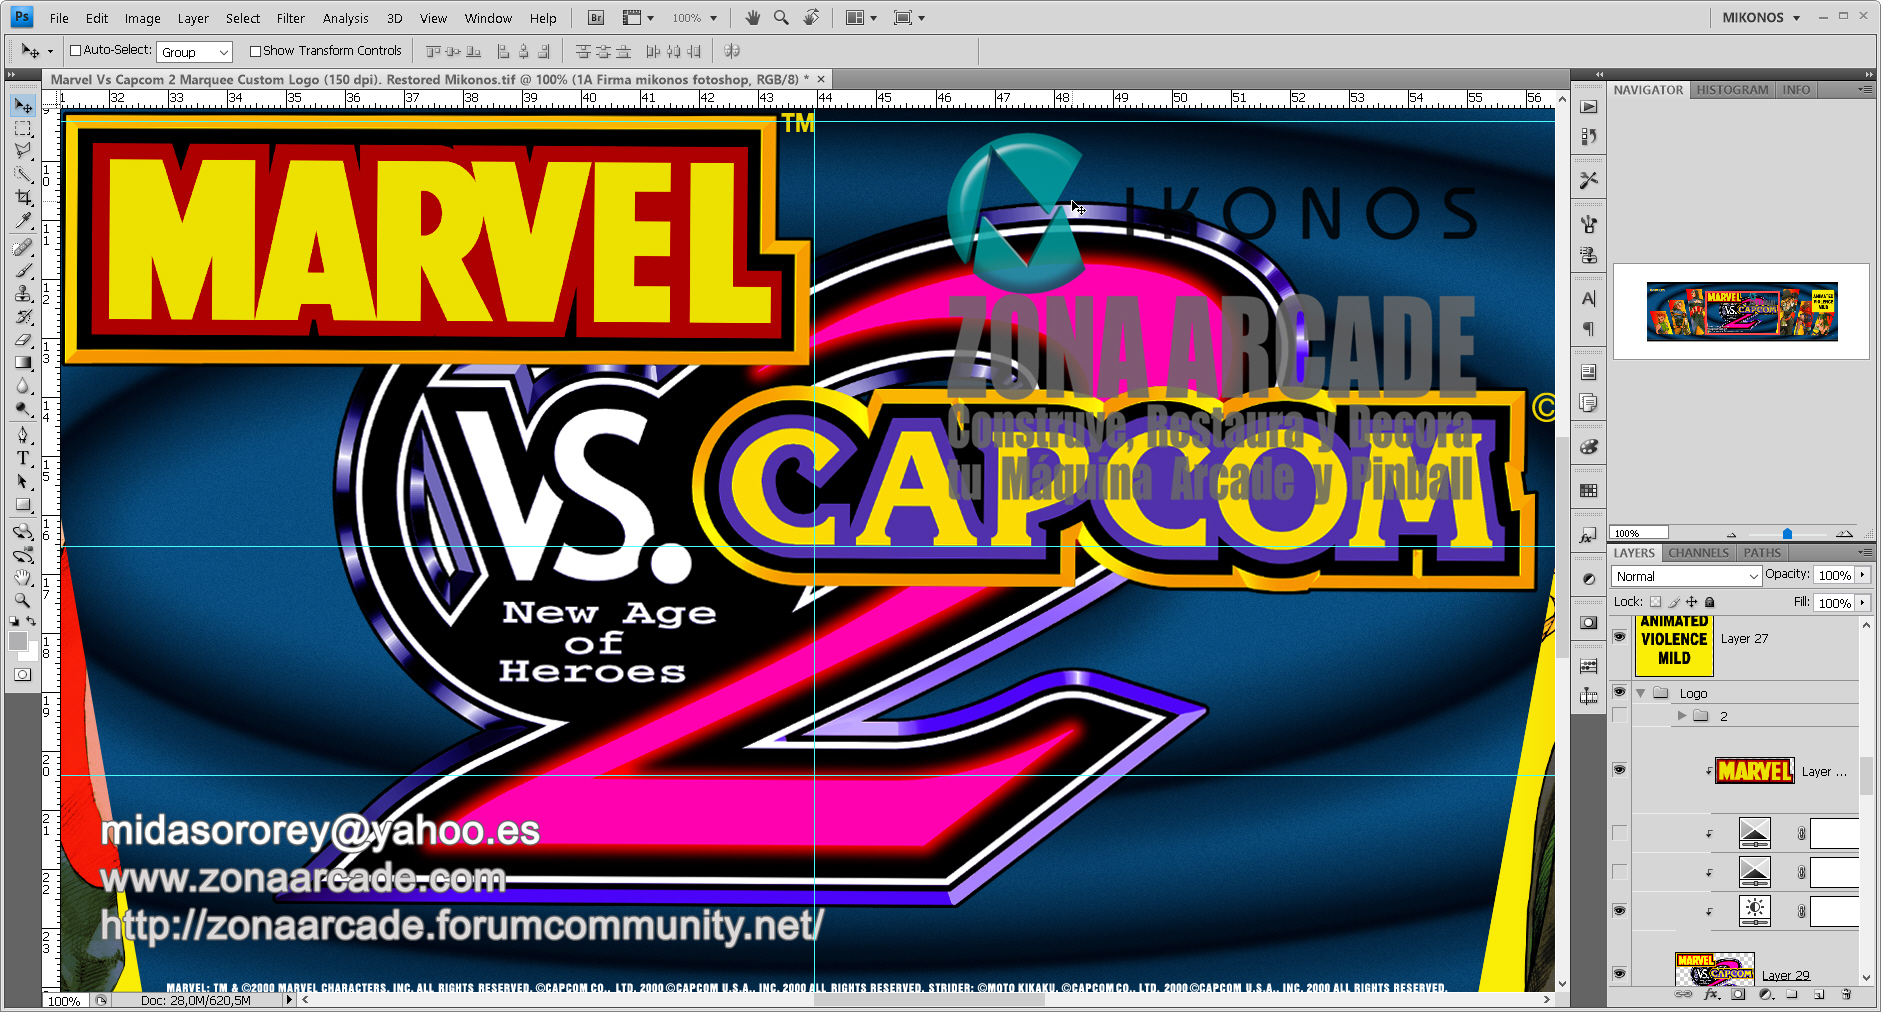Select the Rectangular Marquee tool

23,128
